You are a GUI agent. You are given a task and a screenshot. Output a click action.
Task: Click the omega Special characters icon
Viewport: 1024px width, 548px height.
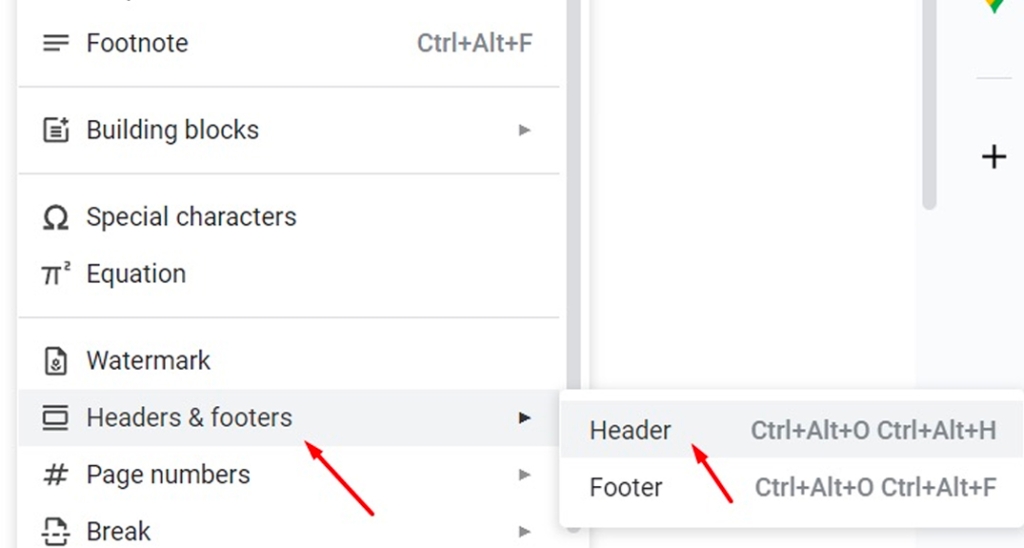tap(56, 217)
